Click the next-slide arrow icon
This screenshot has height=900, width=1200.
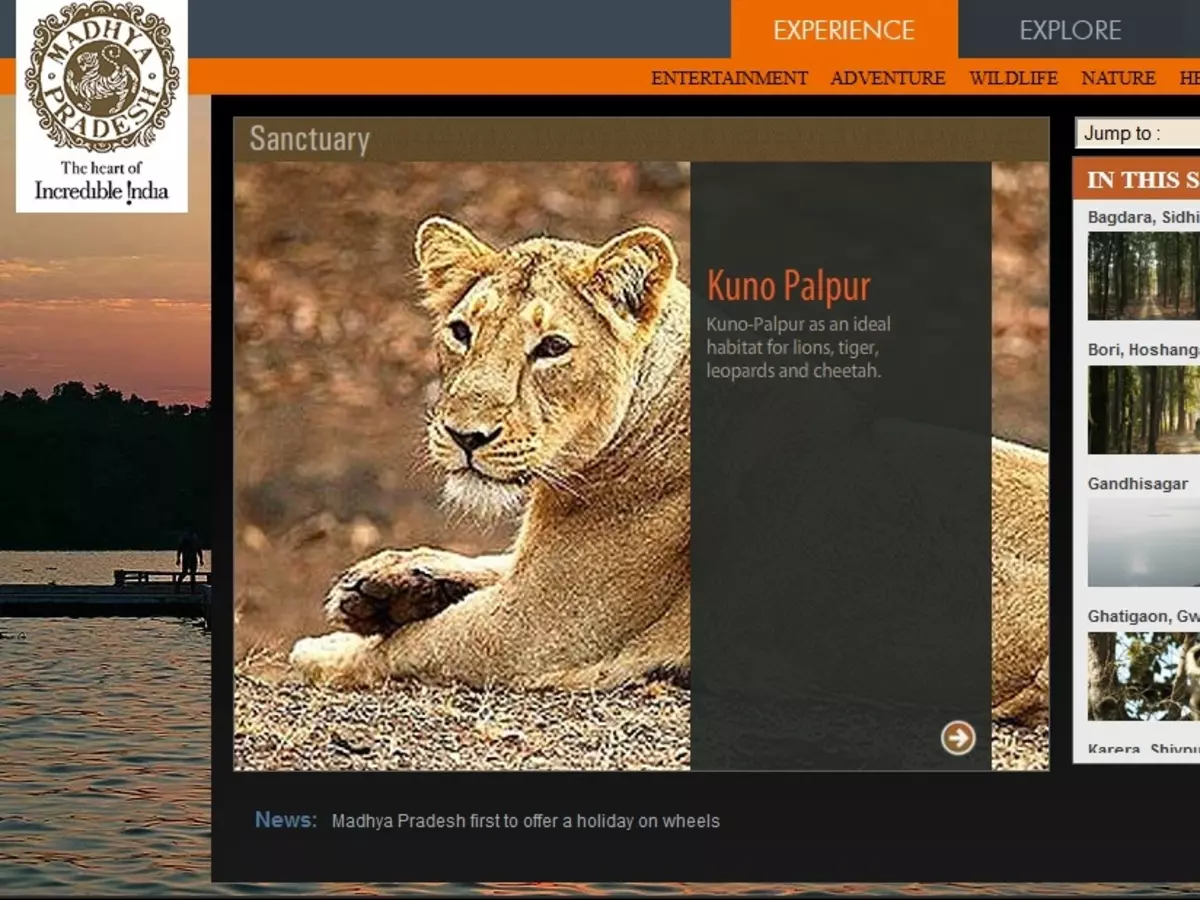coord(959,737)
